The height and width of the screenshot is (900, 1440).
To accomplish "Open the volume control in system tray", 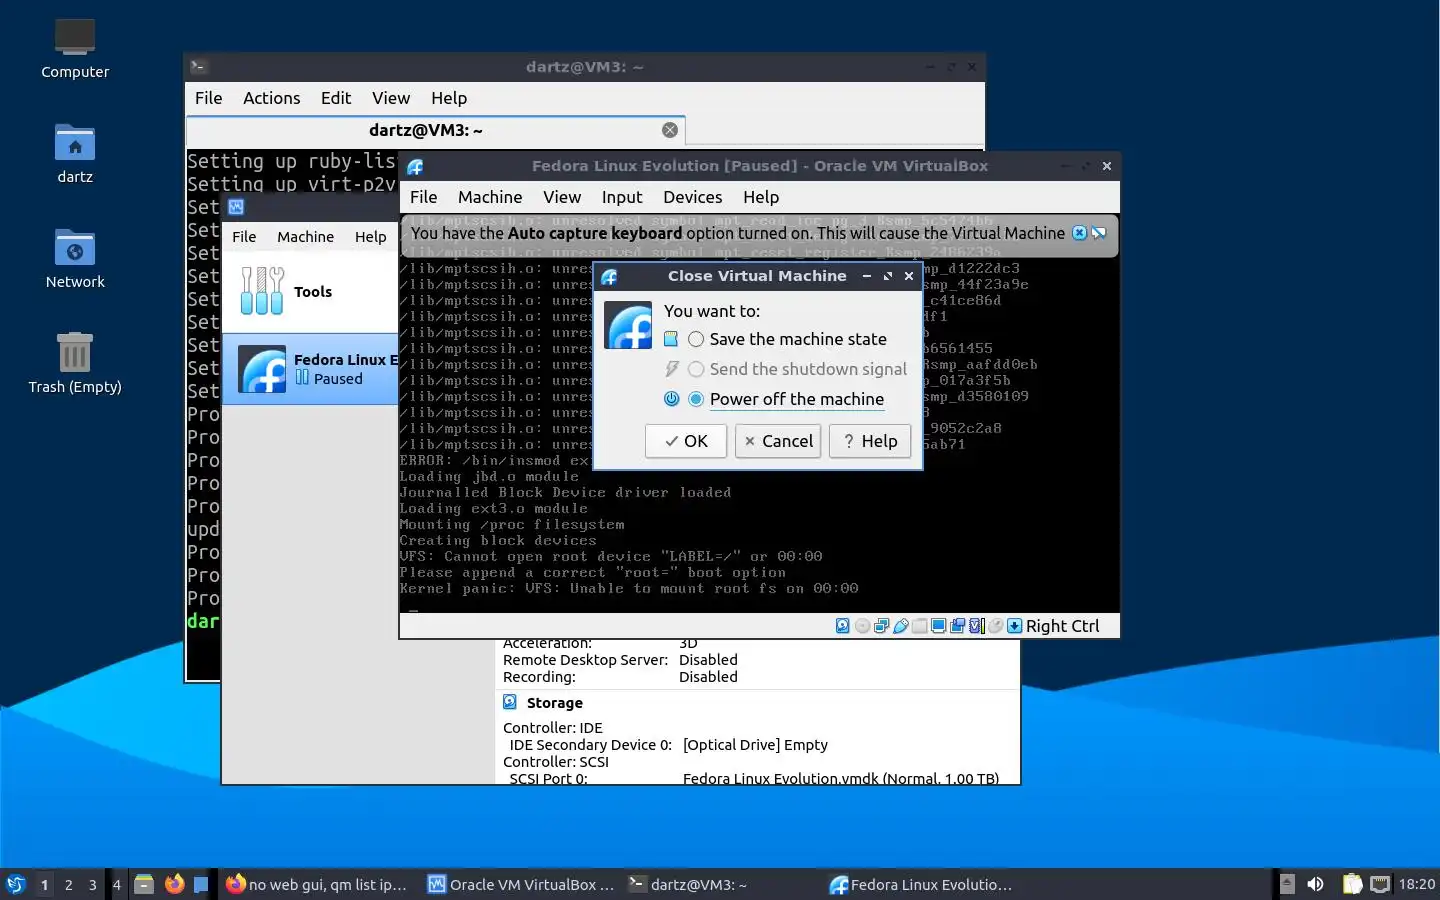I will click(x=1315, y=884).
